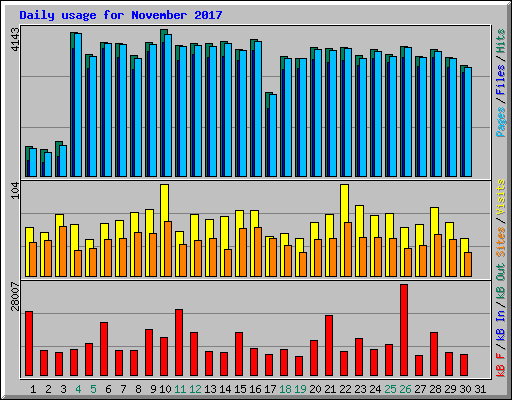Click day label 18 on the x-axis
512x400 pixels.
[x=285, y=389]
